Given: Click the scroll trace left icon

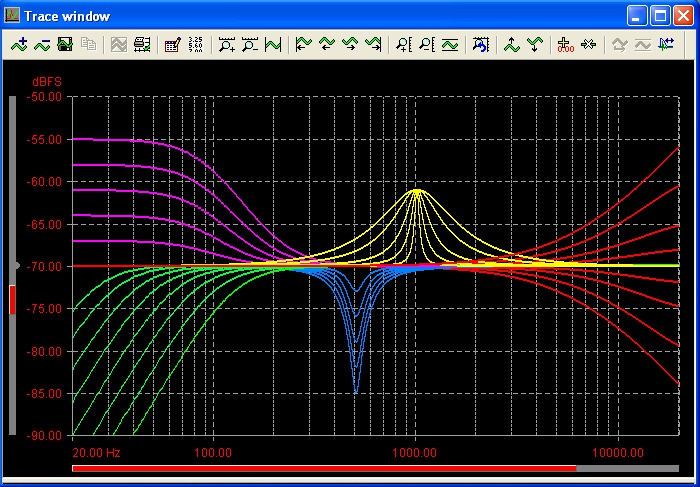Looking at the screenshot, I should click(327, 44).
